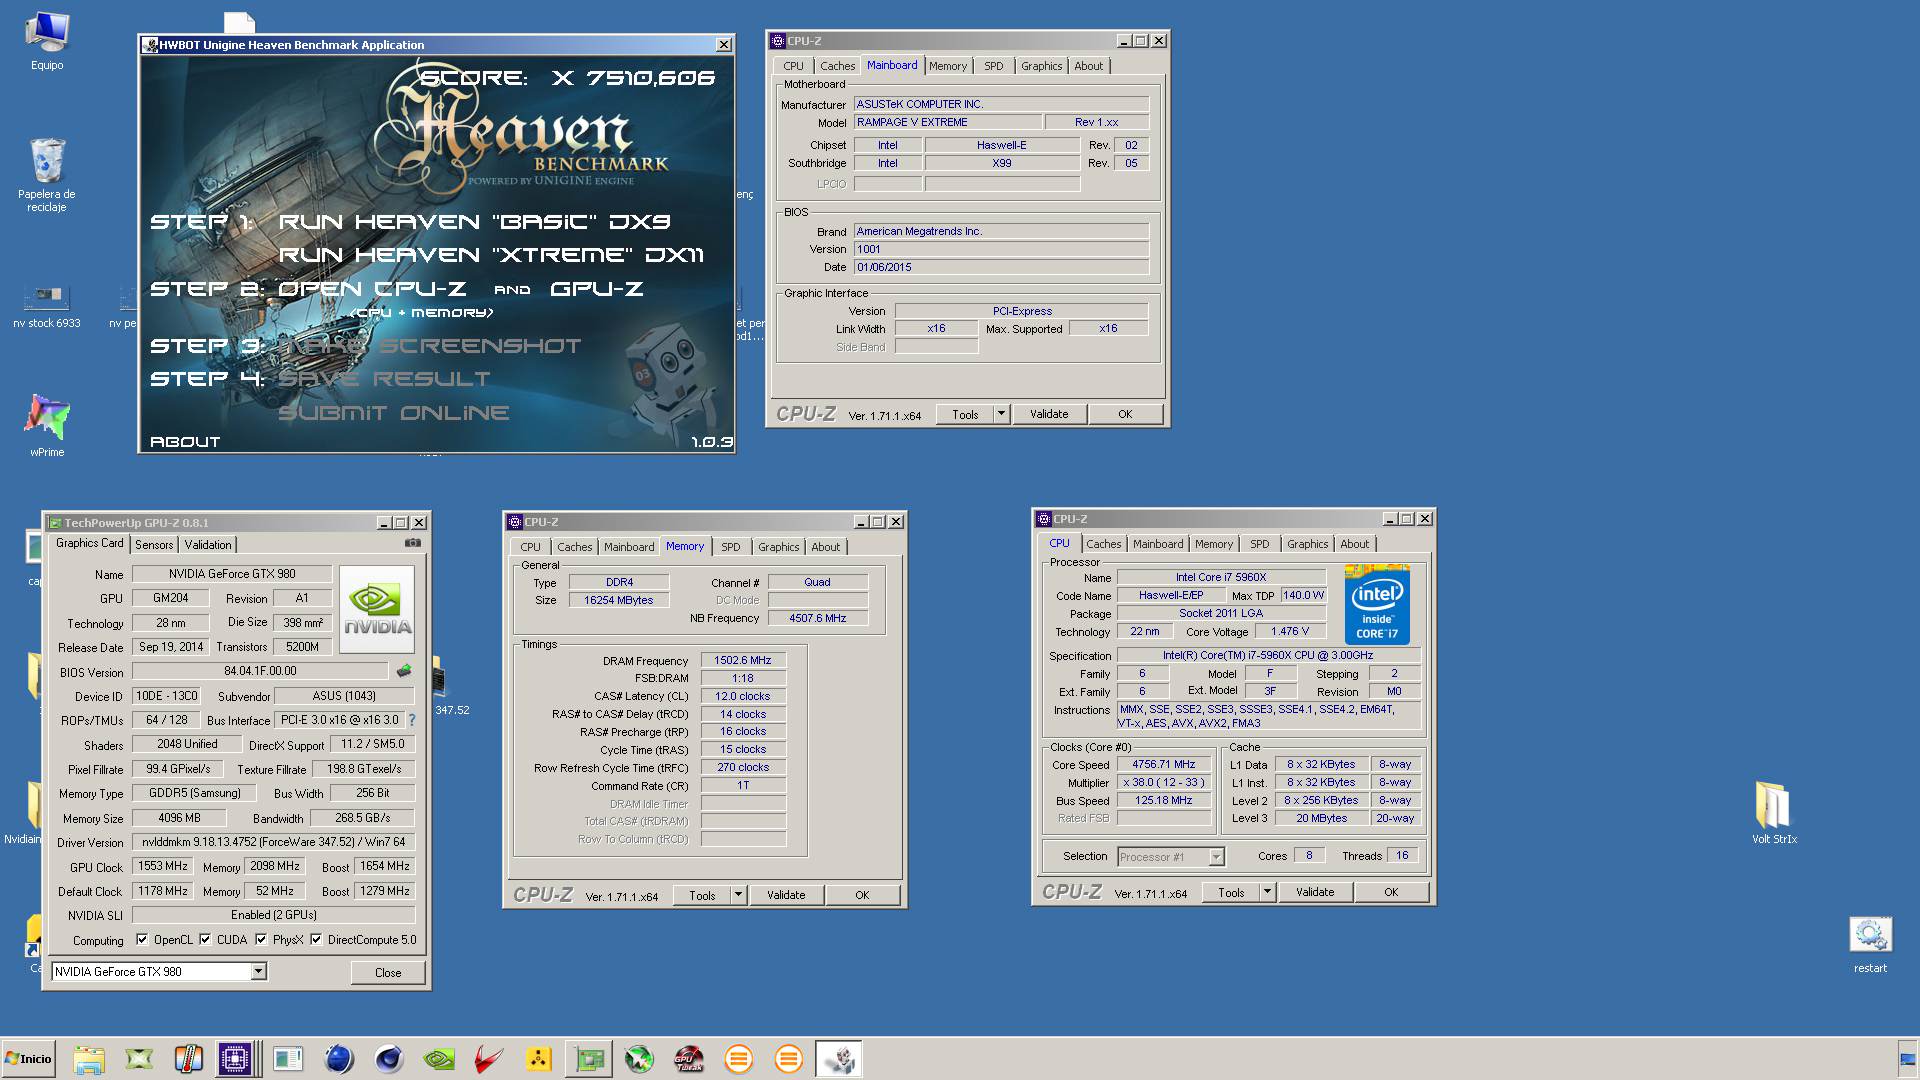Switch to the Sensors tab in GPU-Z
This screenshot has height=1080, width=1920.
click(x=154, y=545)
